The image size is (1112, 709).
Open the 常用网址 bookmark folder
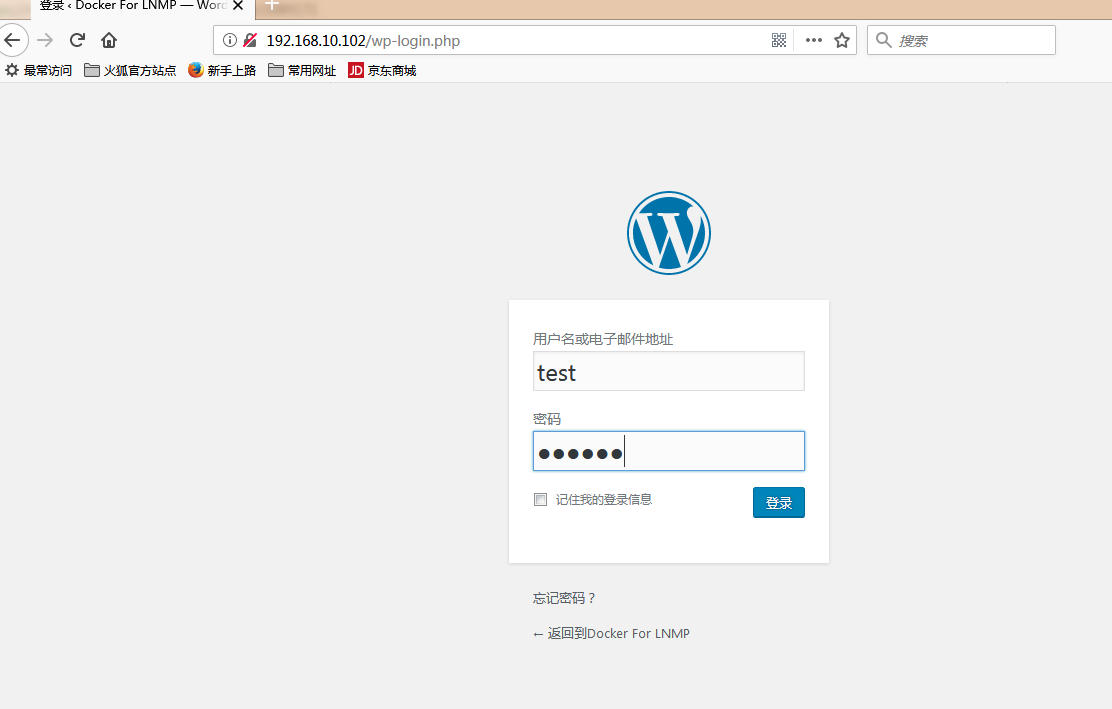(302, 70)
